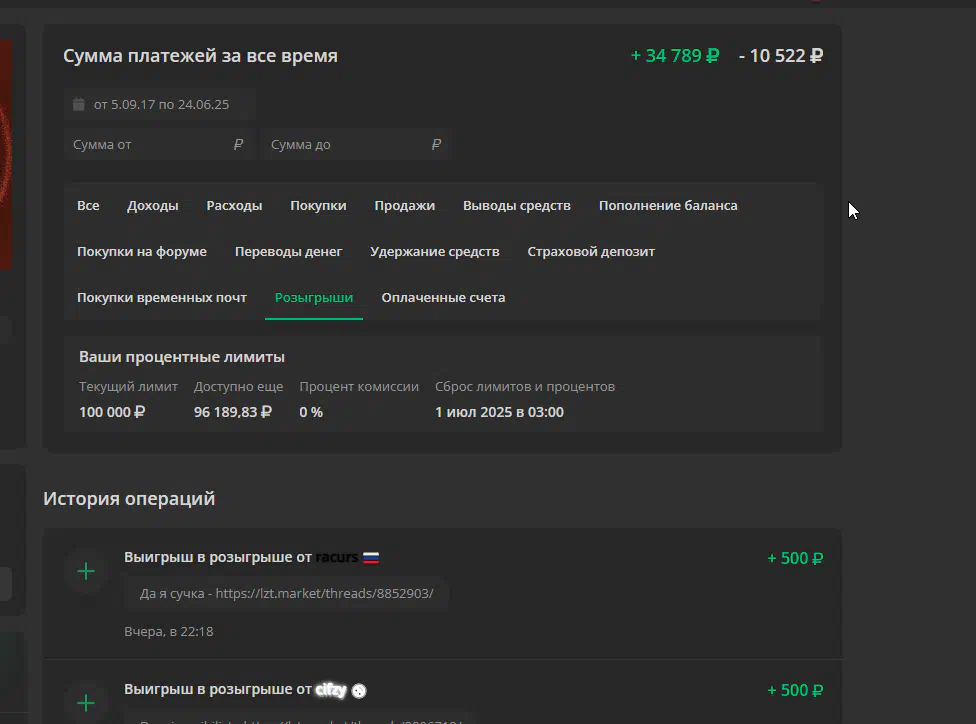Open the Расходы tab
The width and height of the screenshot is (976, 724).
234,205
